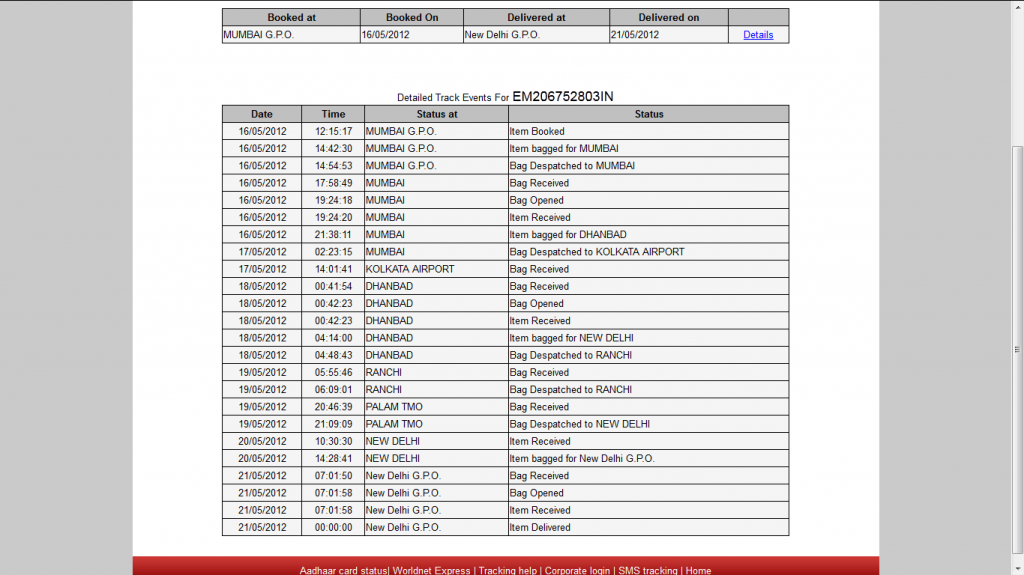
Task: Select time cell 10:30:30
Action: point(333,441)
